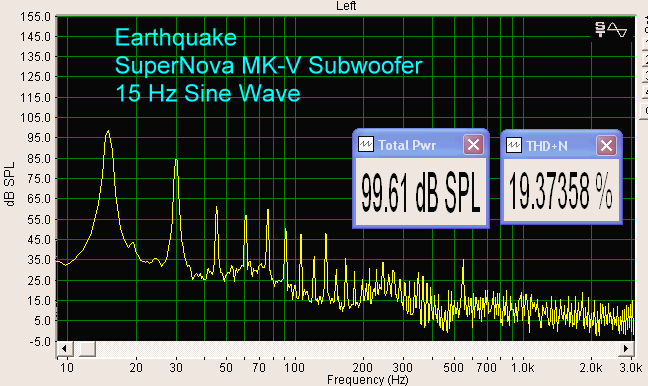The width and height of the screenshot is (648, 386).
Task: Click the 95.0 tick label on Y axis
Action: pyautogui.click(x=39, y=138)
